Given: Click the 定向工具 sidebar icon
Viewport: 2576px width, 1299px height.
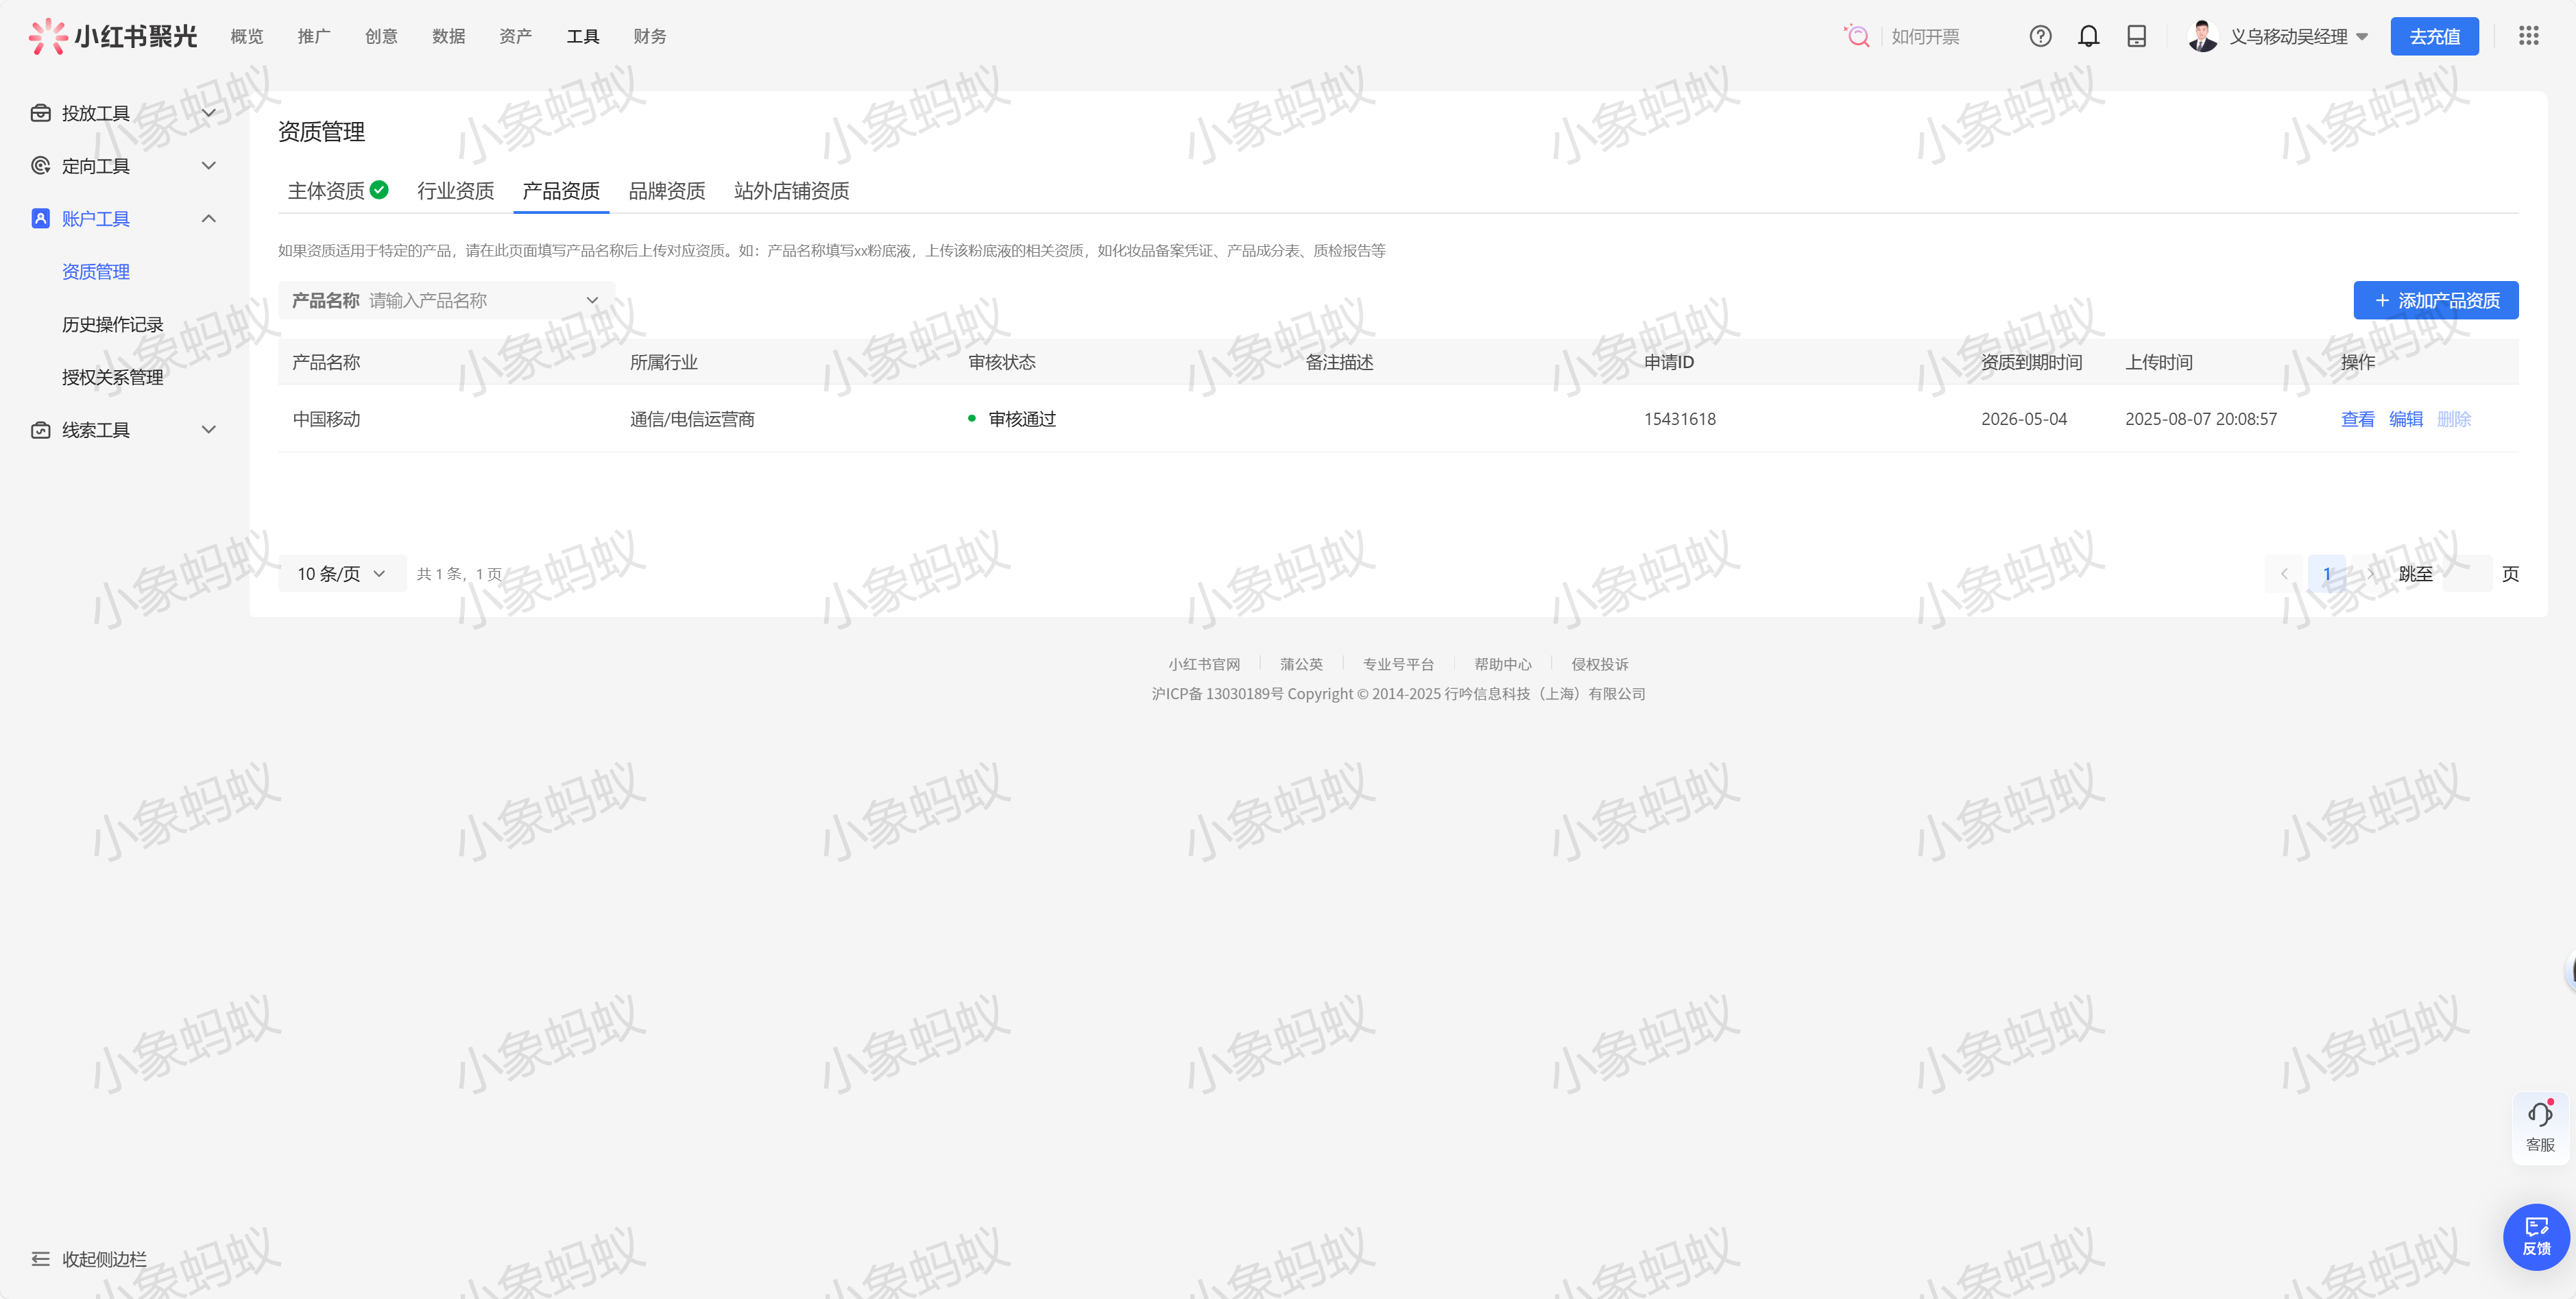Looking at the screenshot, I should (40, 166).
